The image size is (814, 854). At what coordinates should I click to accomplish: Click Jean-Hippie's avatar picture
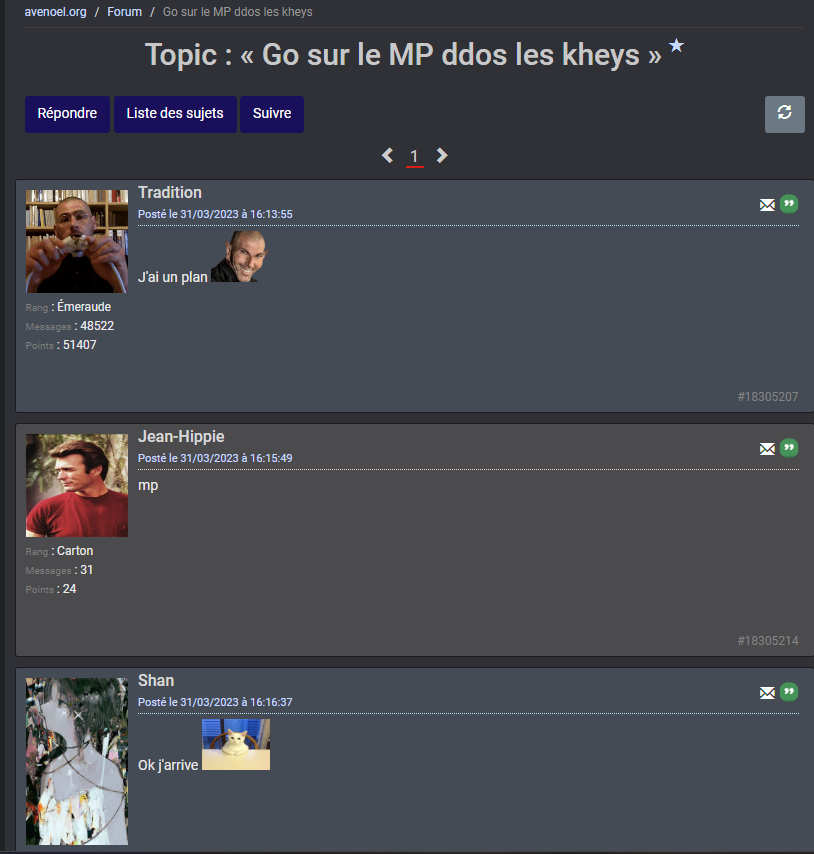[77, 485]
